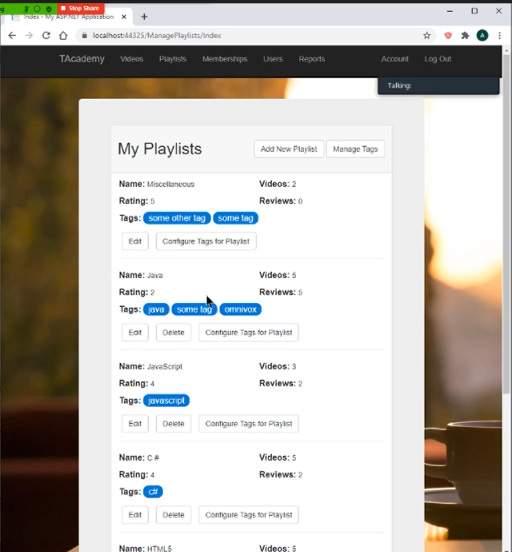Reload the page with the refresh icon

coord(46,36)
